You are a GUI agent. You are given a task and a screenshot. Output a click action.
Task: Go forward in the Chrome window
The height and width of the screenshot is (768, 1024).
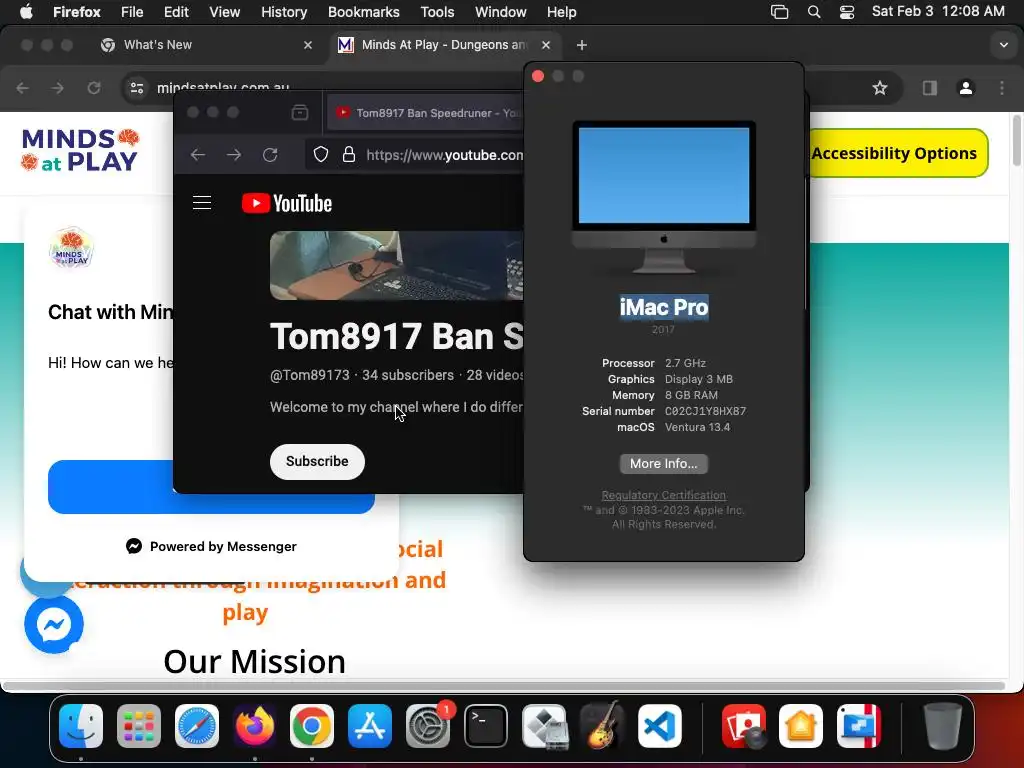click(58, 88)
